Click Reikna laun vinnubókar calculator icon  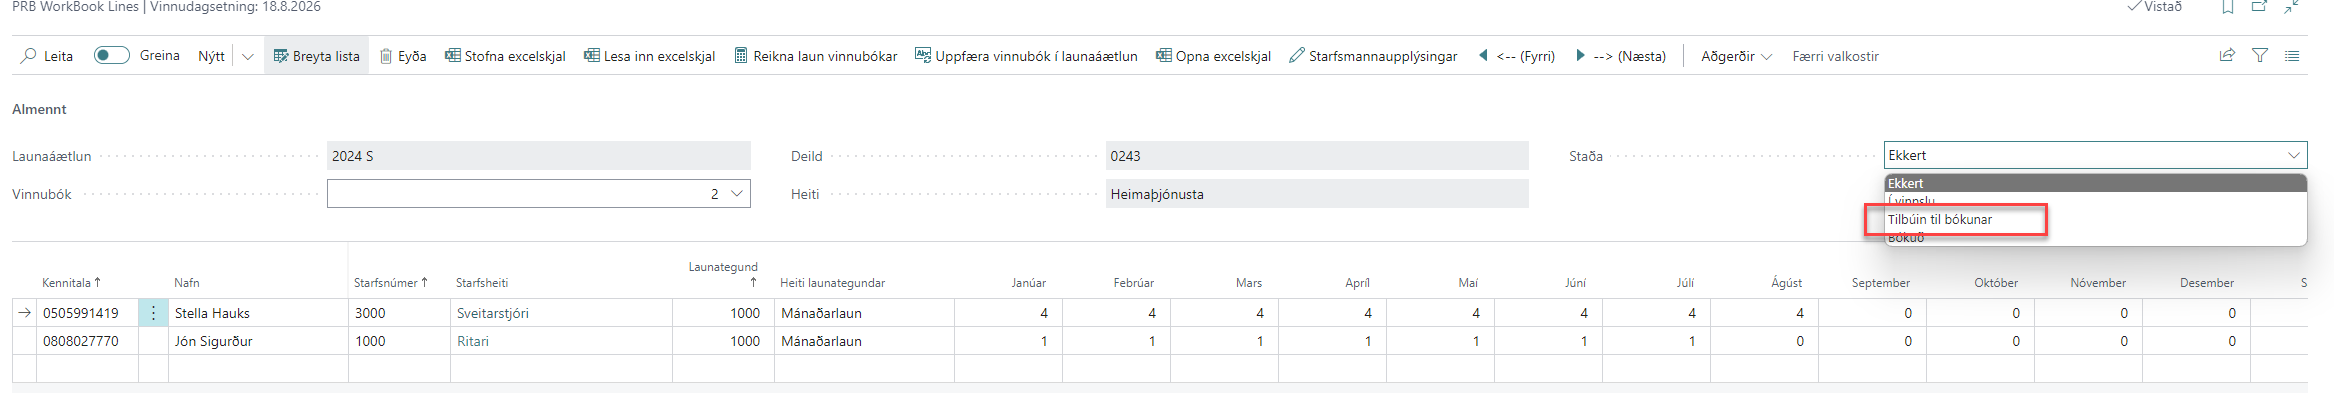coord(741,56)
